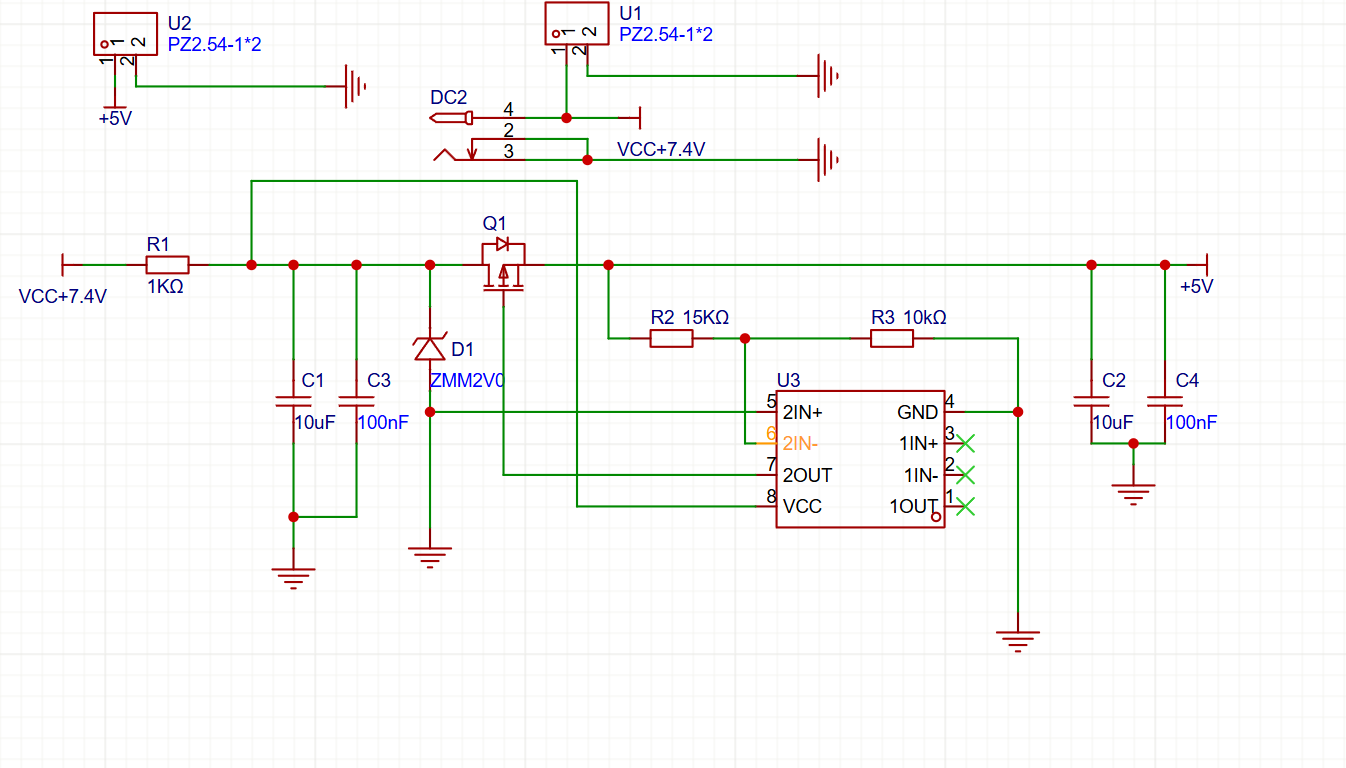The width and height of the screenshot is (1346, 768).
Task: Select the U2 header connector symbol
Action: pos(125,33)
